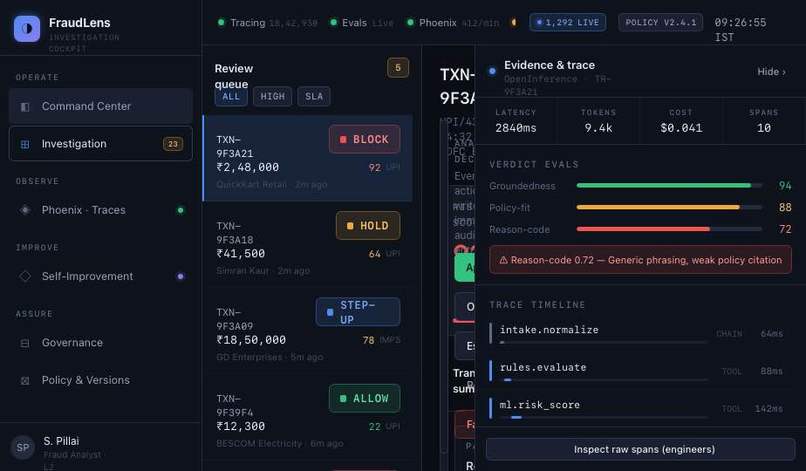Click the review queue count badge 5
Image resolution: width=806 pixels, height=471 pixels.
pos(398,68)
